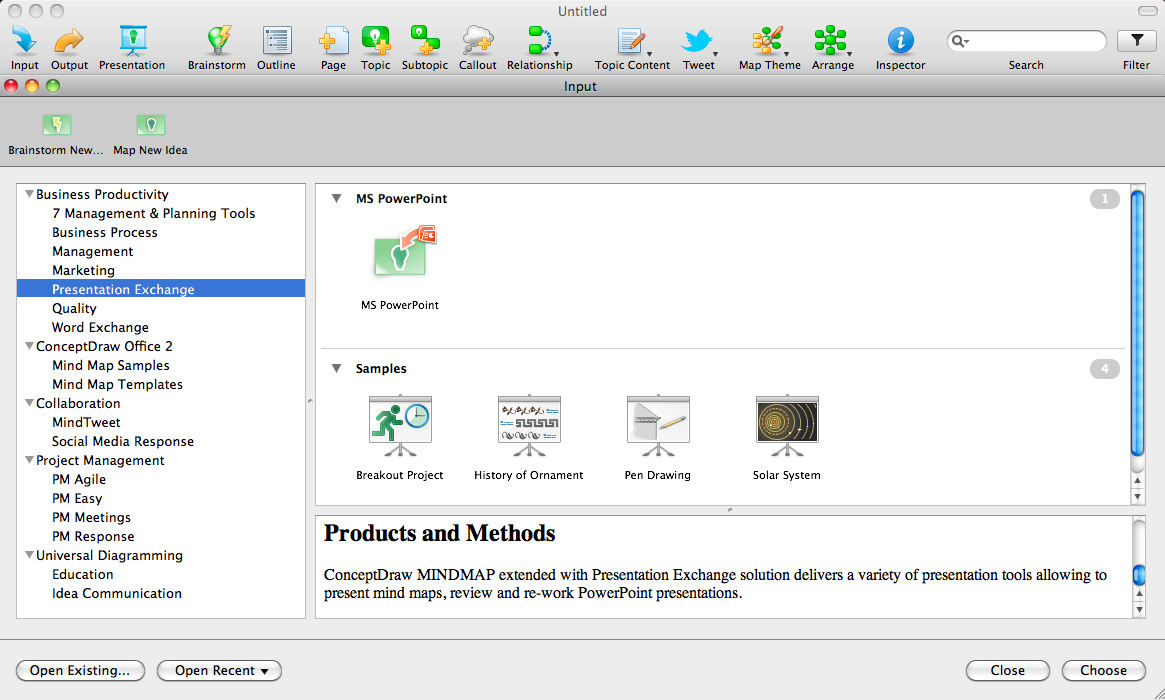This screenshot has width=1165, height=700.
Task: Open the Inspector panel
Action: [x=899, y=40]
